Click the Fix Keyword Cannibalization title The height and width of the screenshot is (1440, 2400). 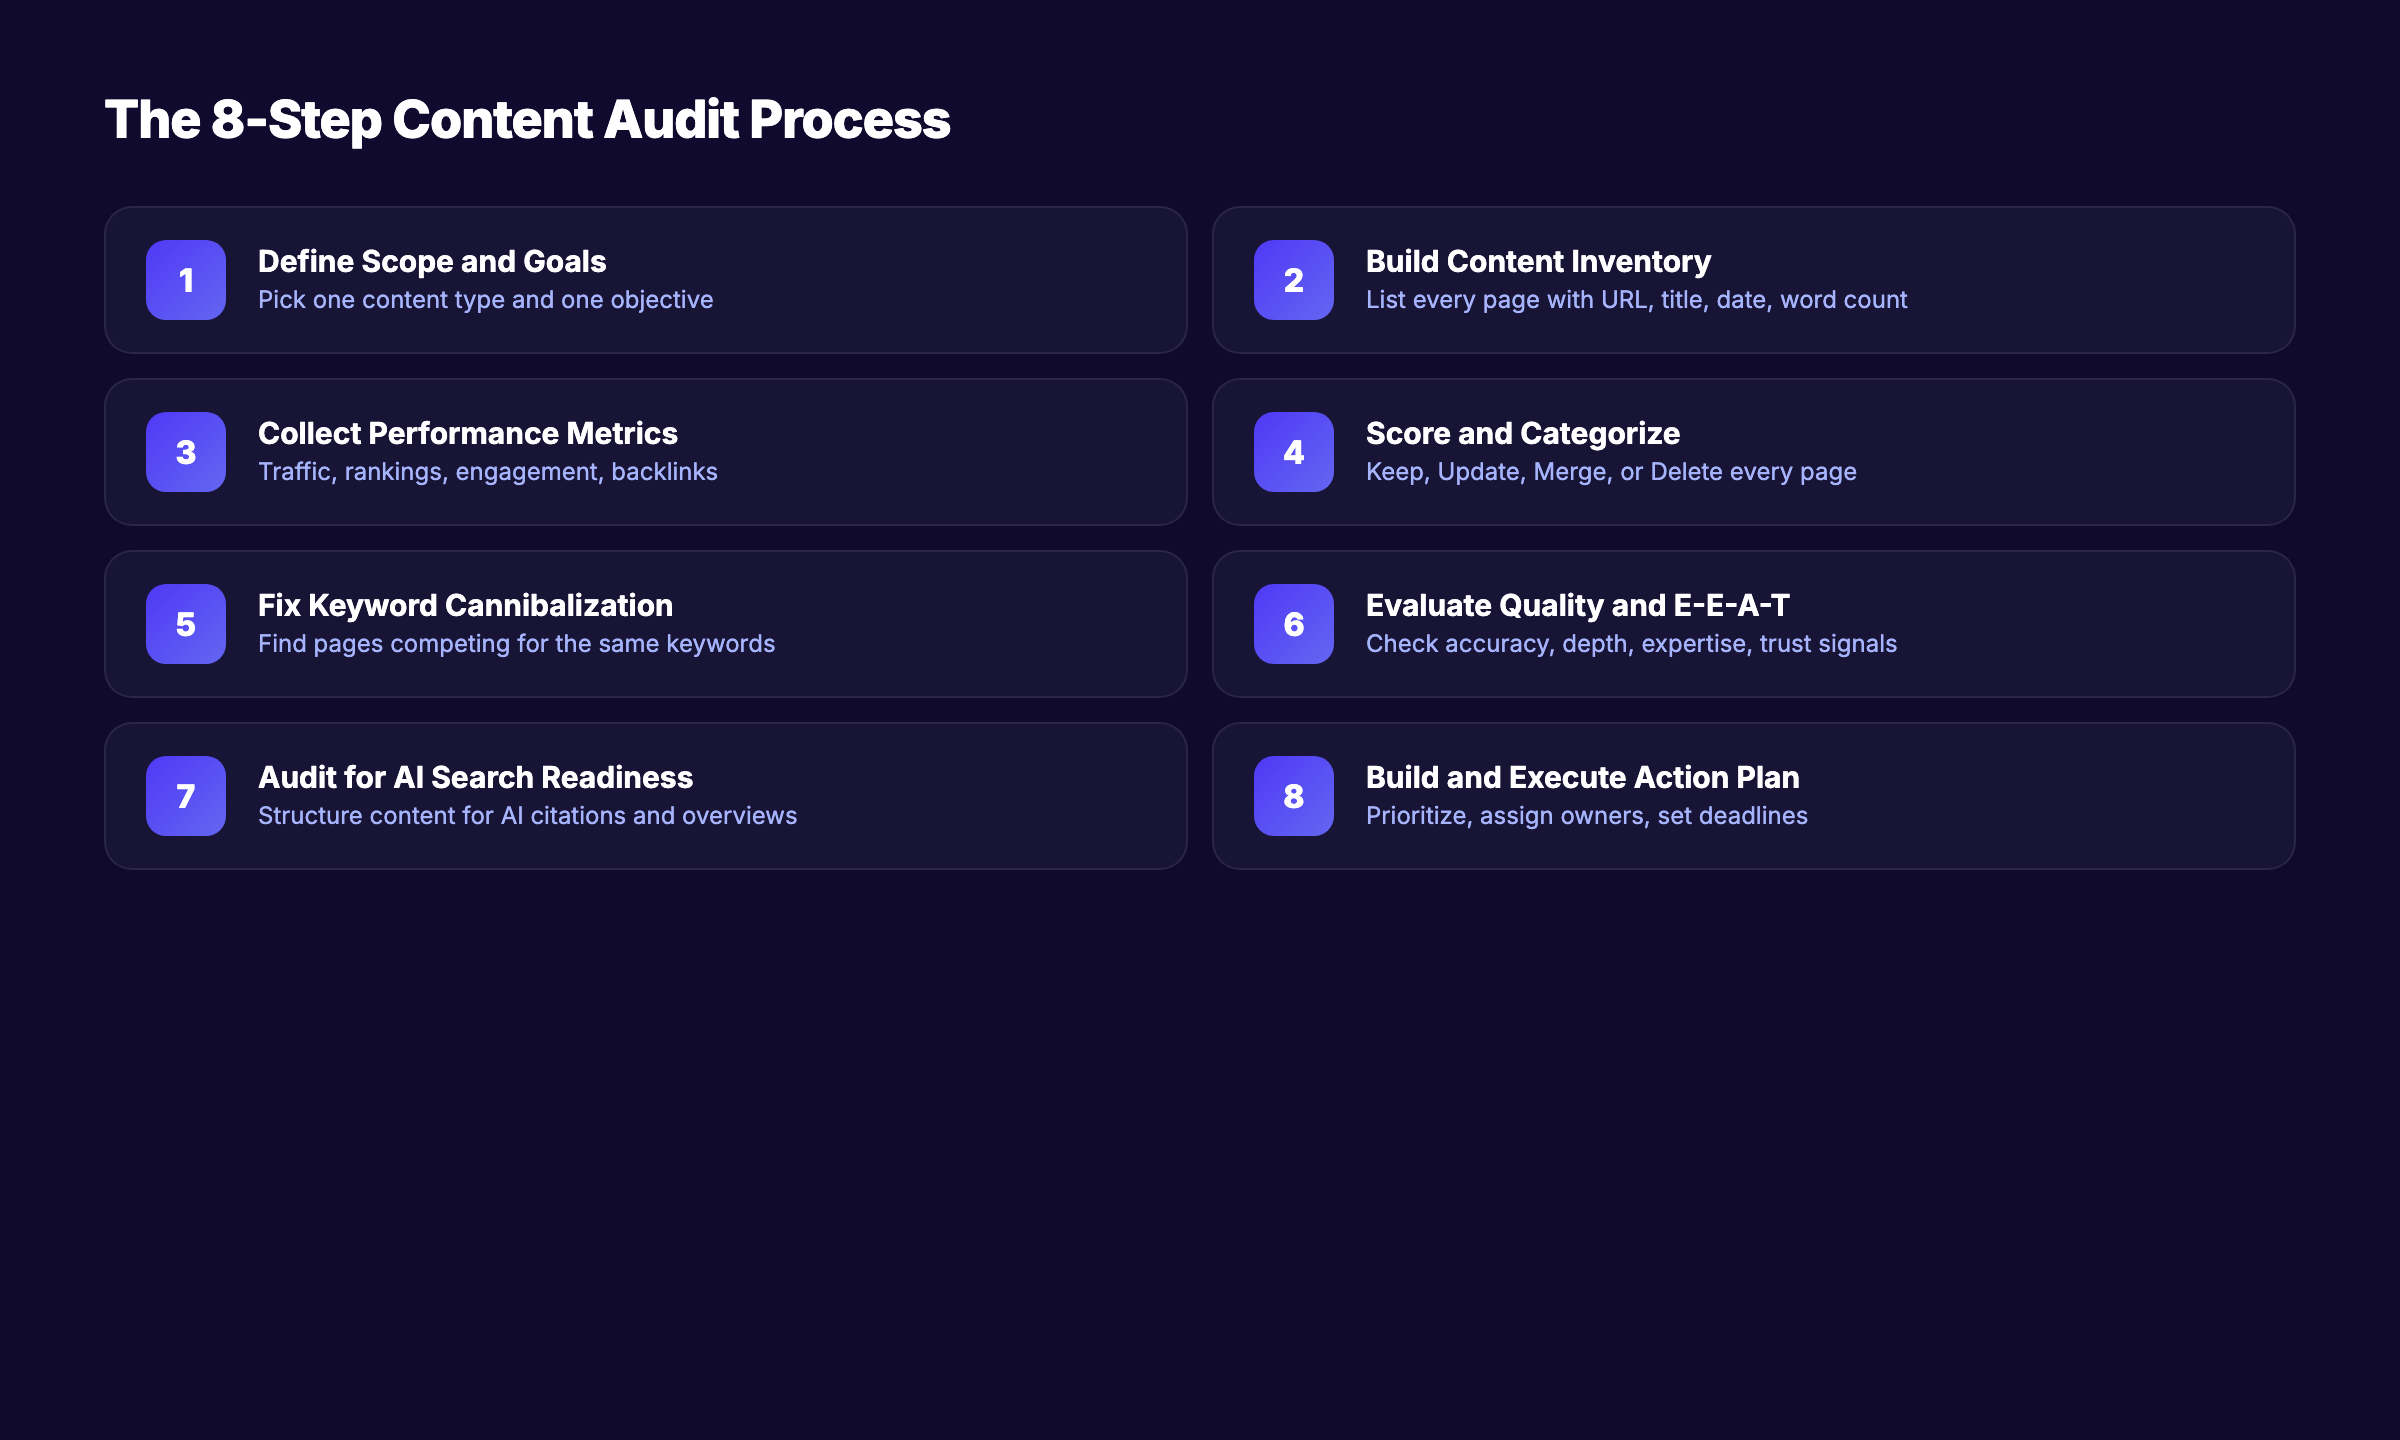coord(465,605)
